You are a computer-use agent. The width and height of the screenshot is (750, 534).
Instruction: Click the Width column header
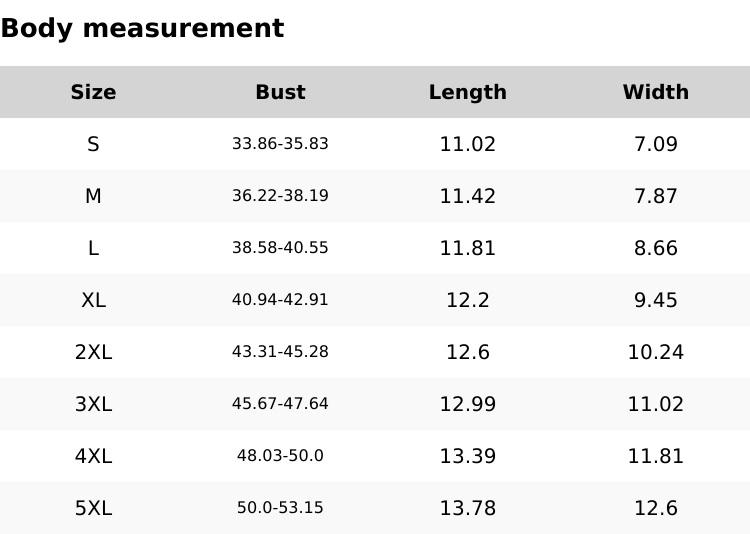point(655,92)
